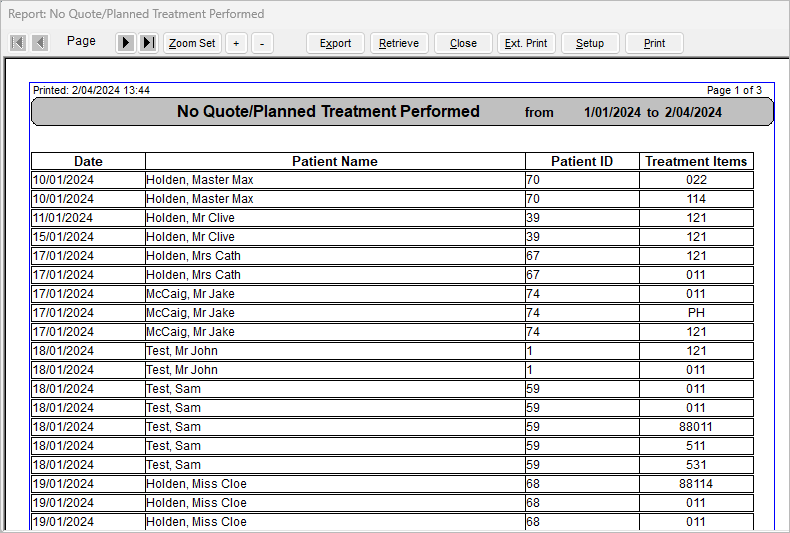Open printer Setup
This screenshot has width=790, height=533.
tap(590, 43)
